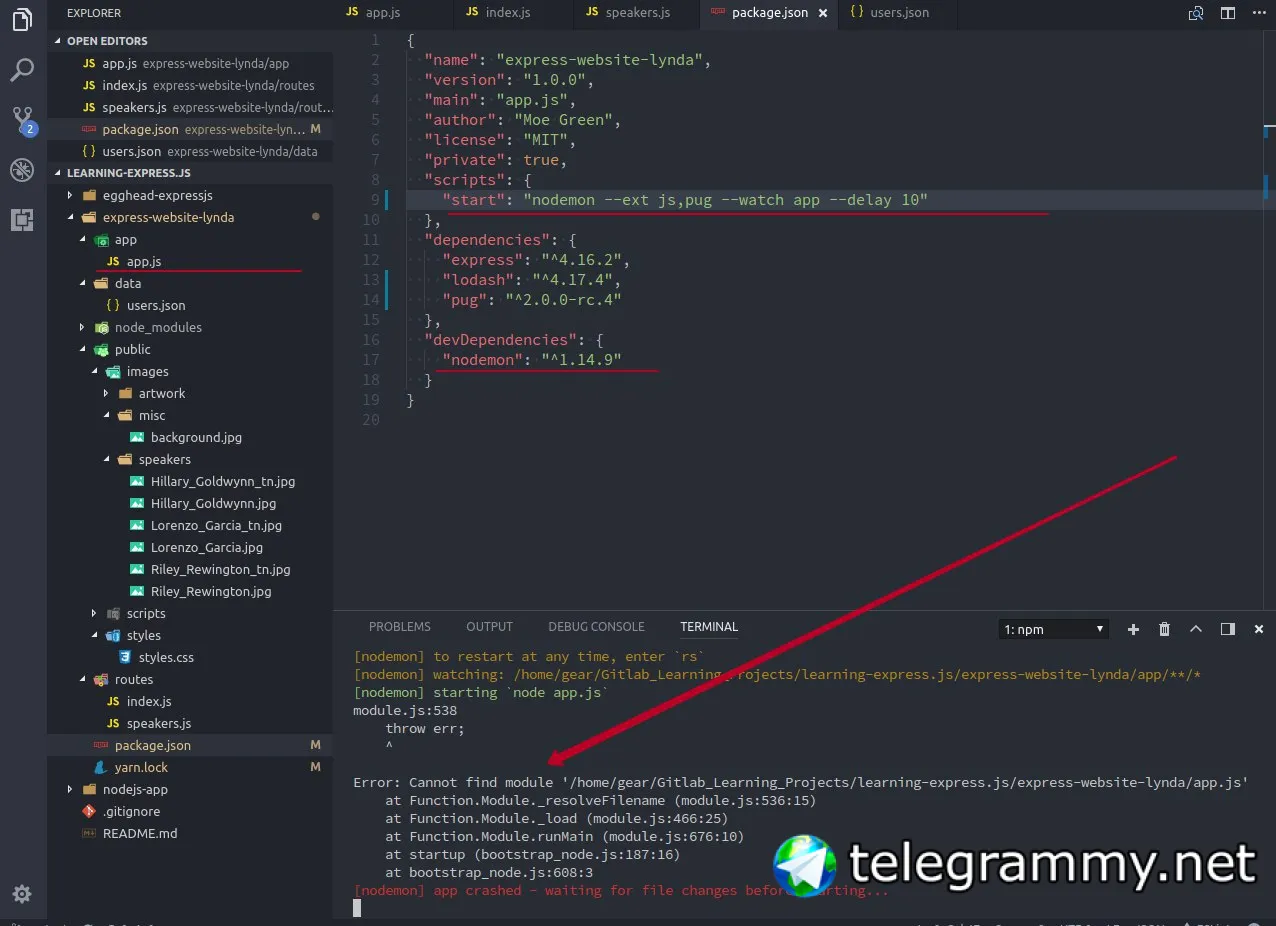Close the package.json editor tab

(x=823, y=13)
